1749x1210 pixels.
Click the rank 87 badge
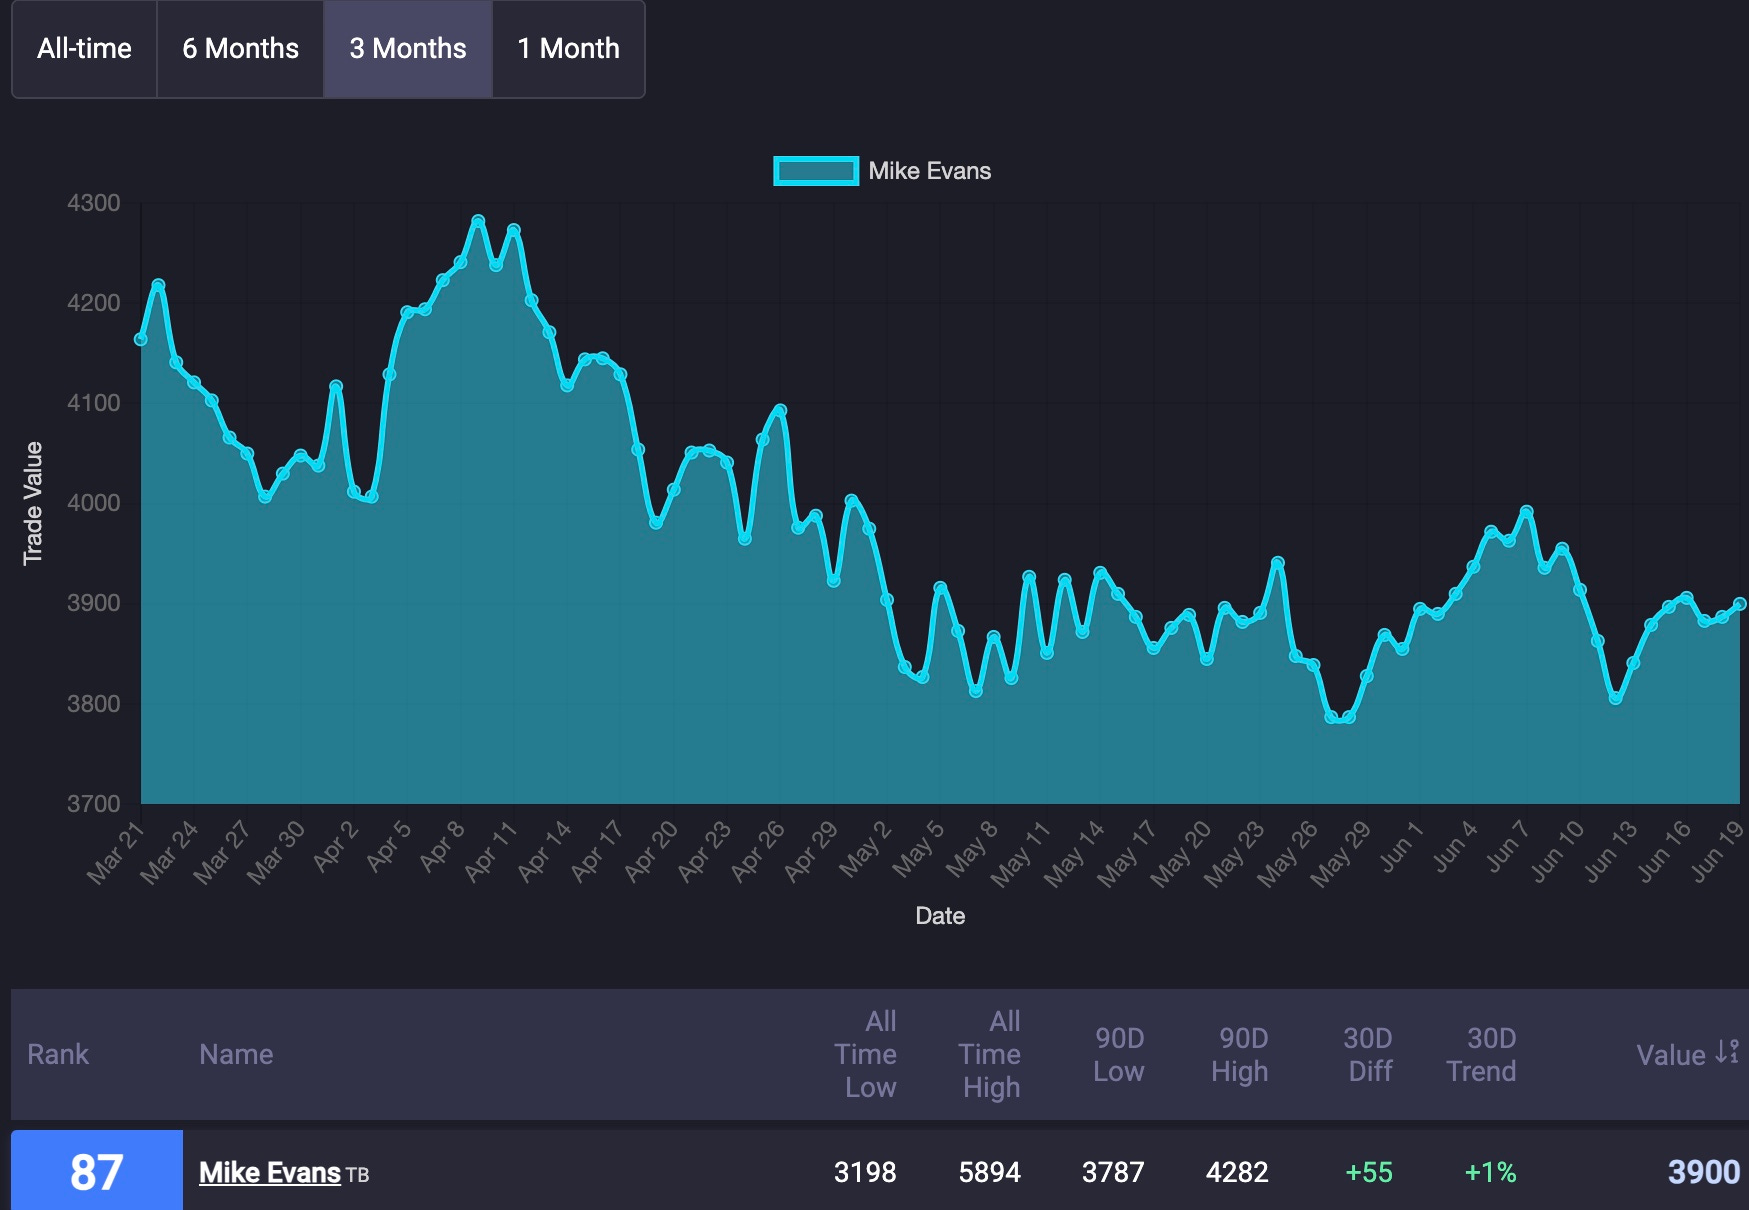pyautogui.click(x=97, y=1170)
